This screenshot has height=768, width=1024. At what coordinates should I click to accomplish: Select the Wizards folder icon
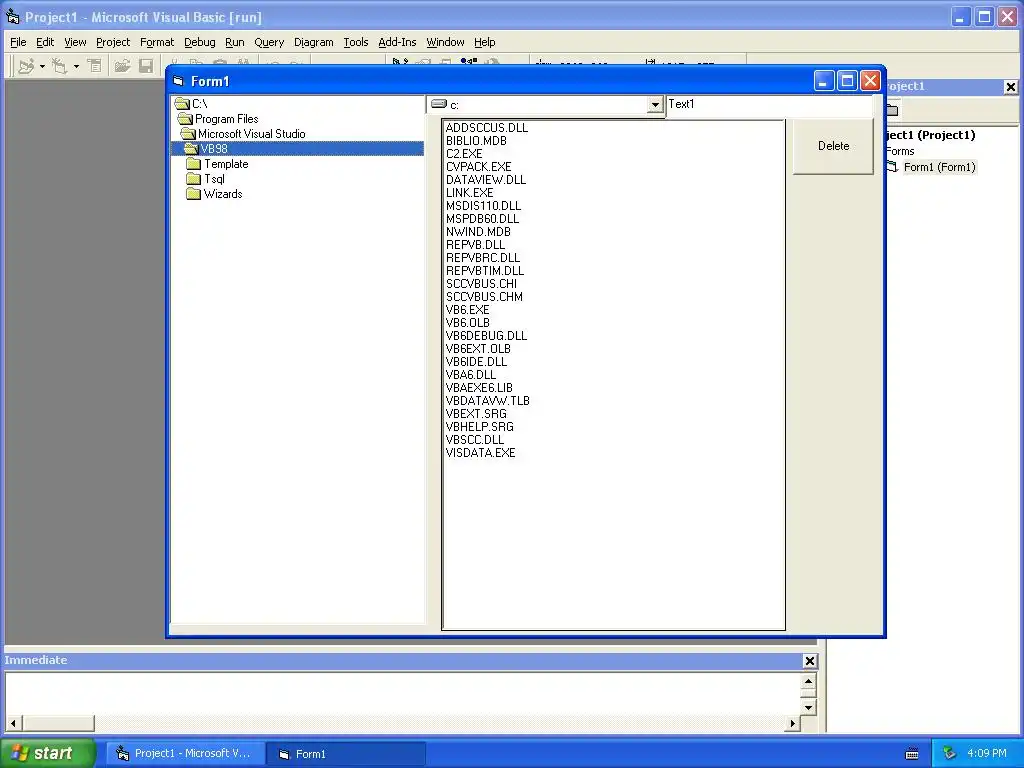193,194
